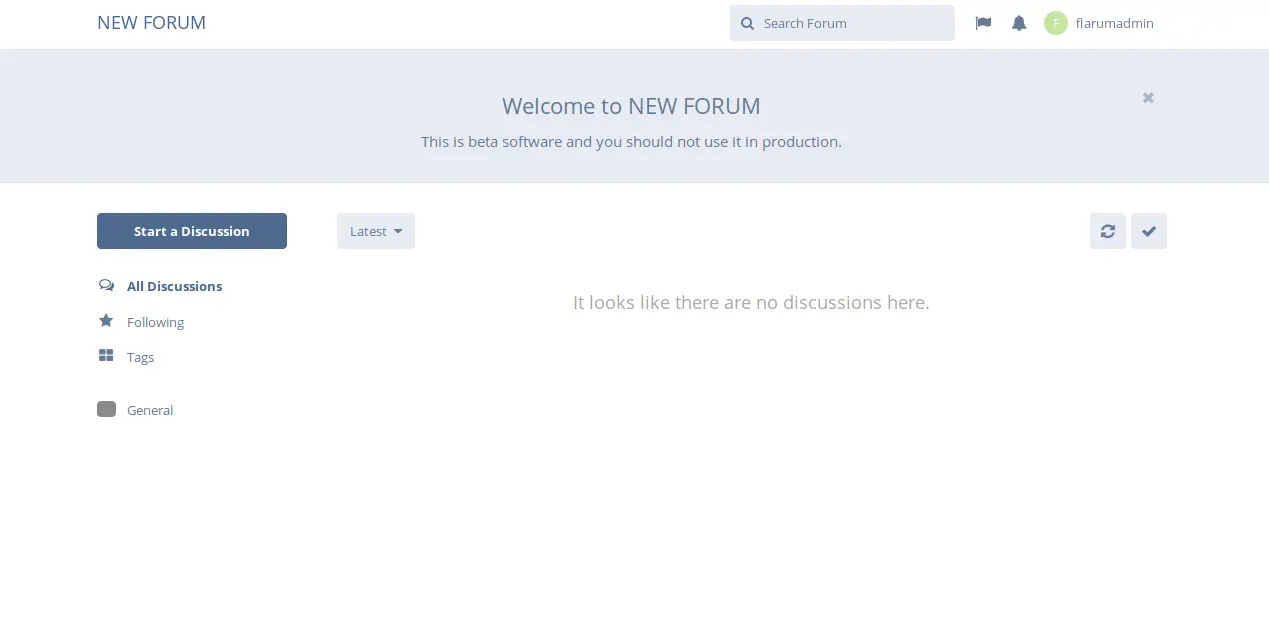
Task: Click the Tags grid icon
Action: (106, 356)
